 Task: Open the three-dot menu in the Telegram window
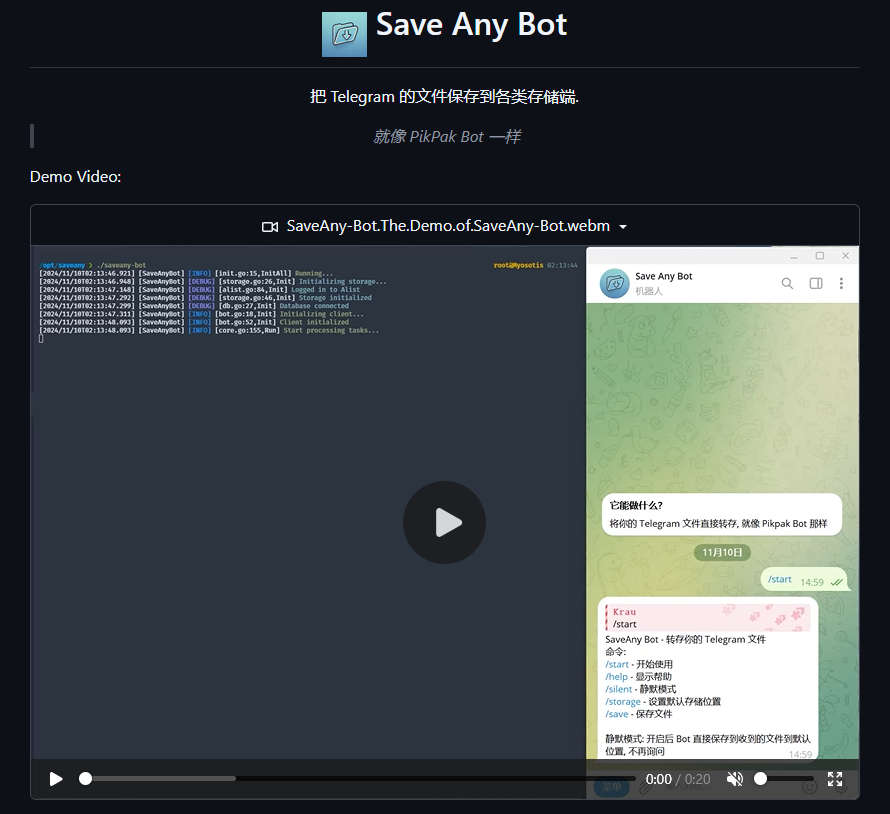pyautogui.click(x=841, y=283)
